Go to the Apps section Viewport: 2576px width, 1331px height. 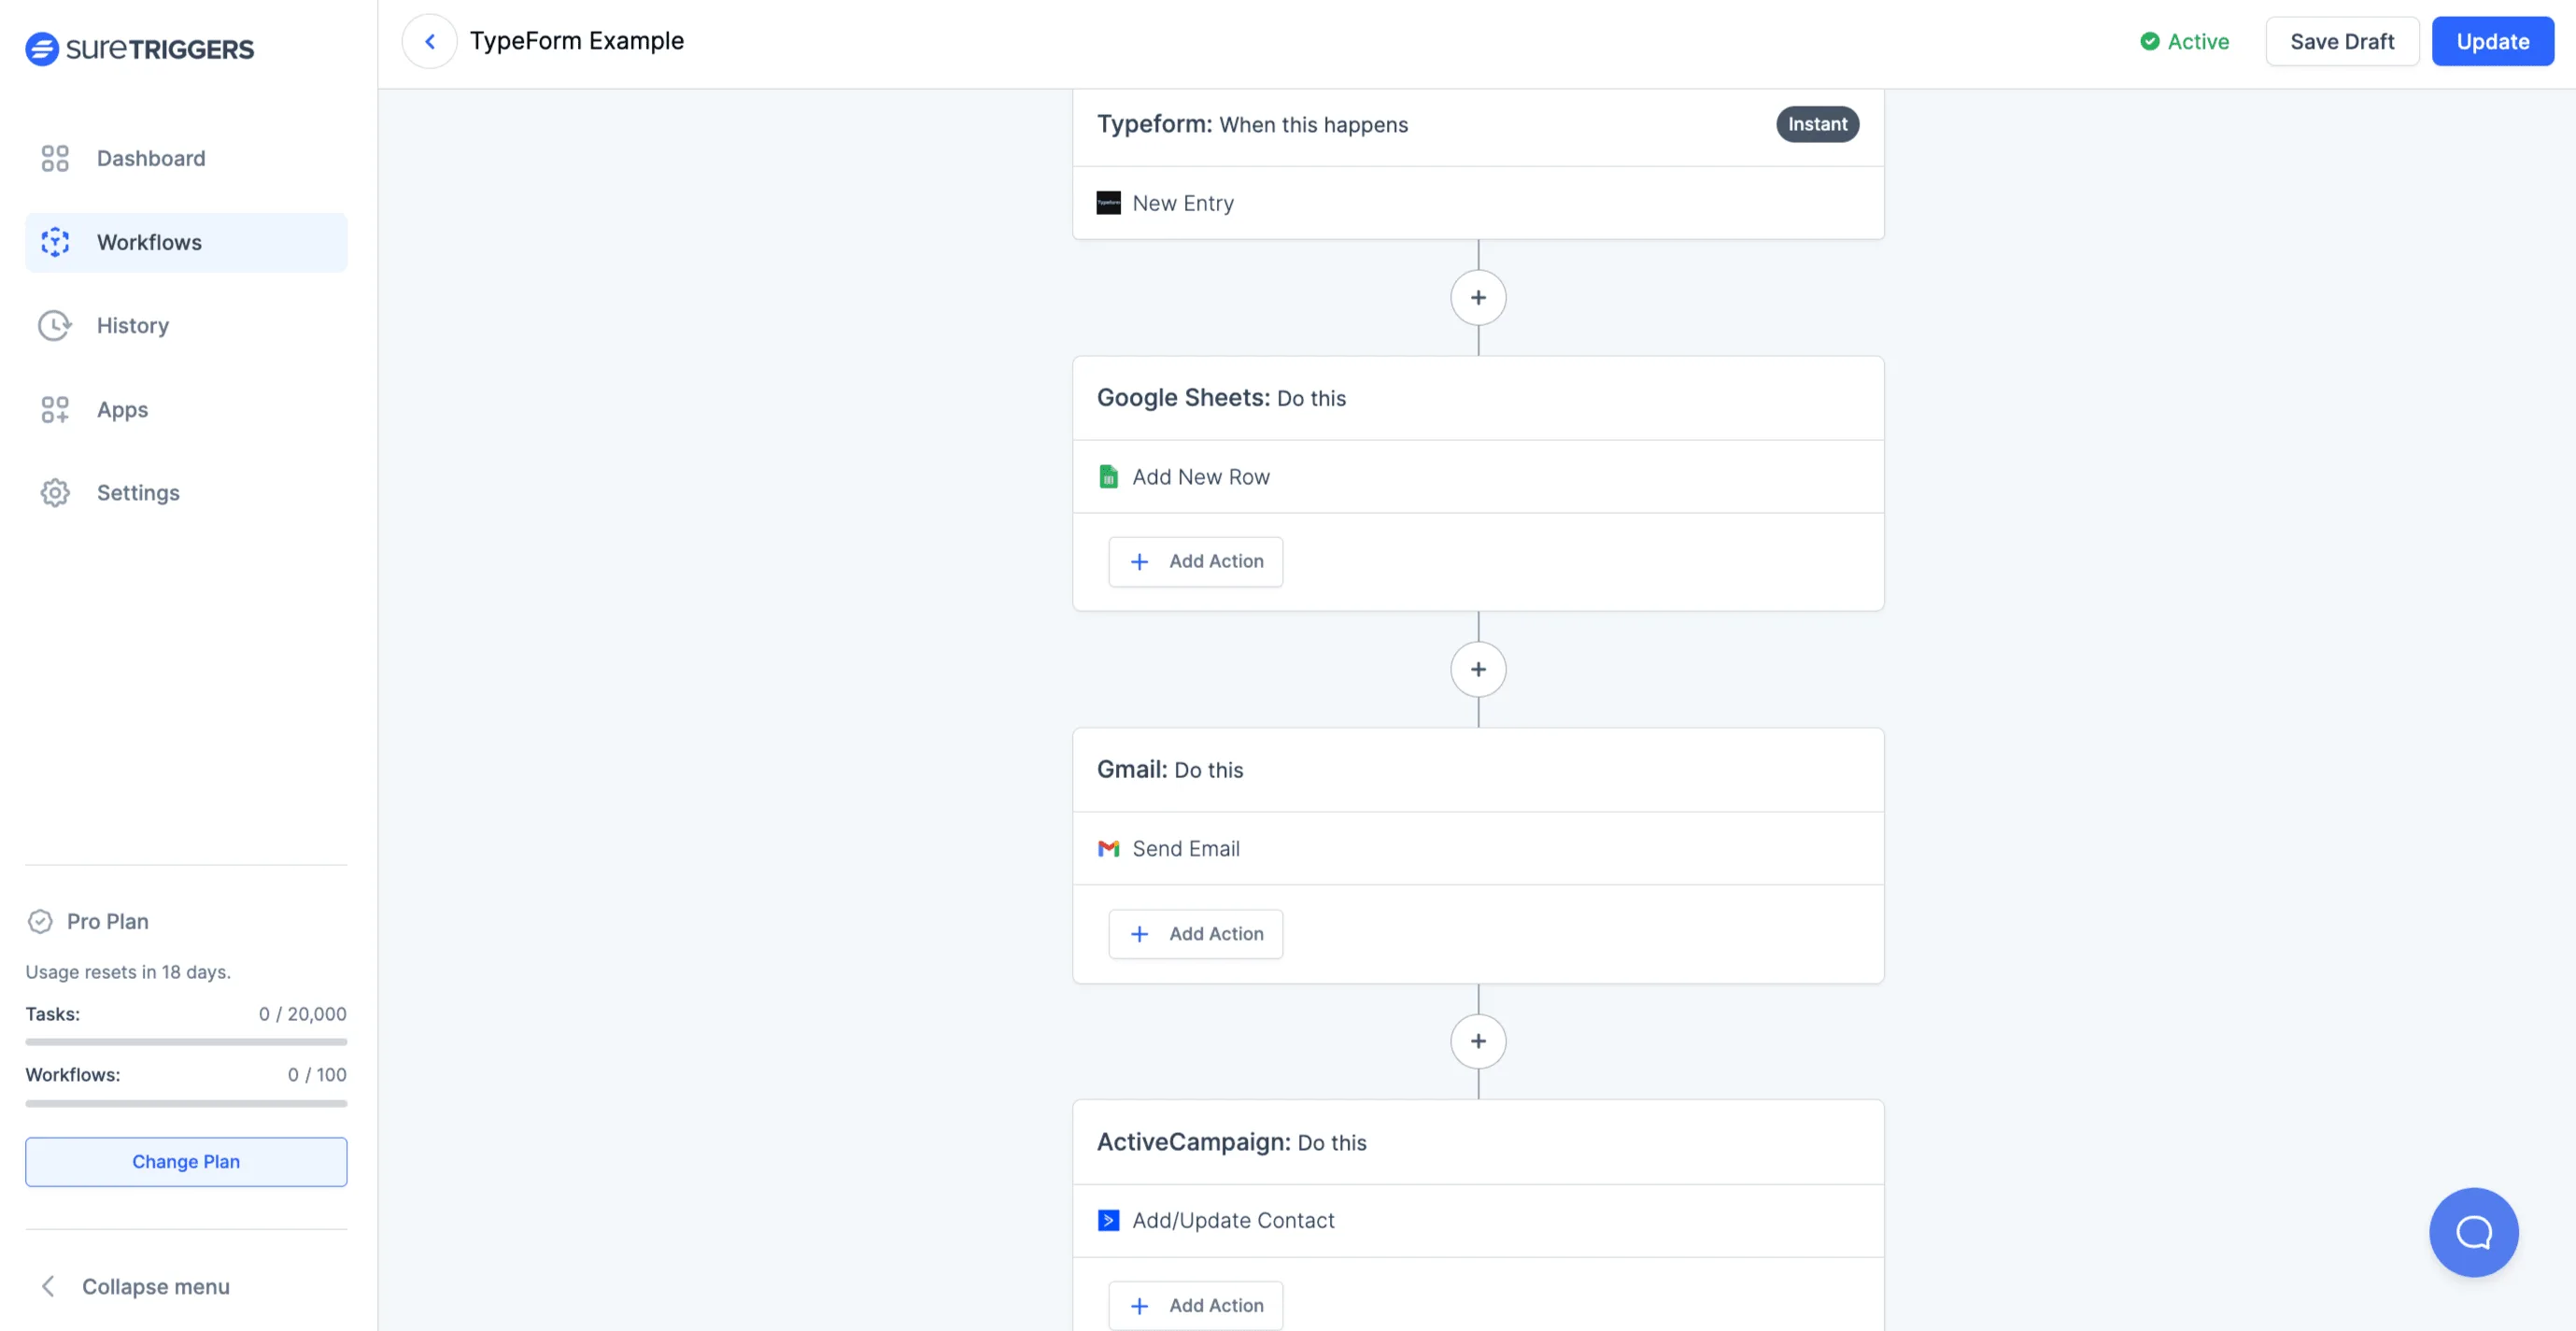[x=186, y=409]
